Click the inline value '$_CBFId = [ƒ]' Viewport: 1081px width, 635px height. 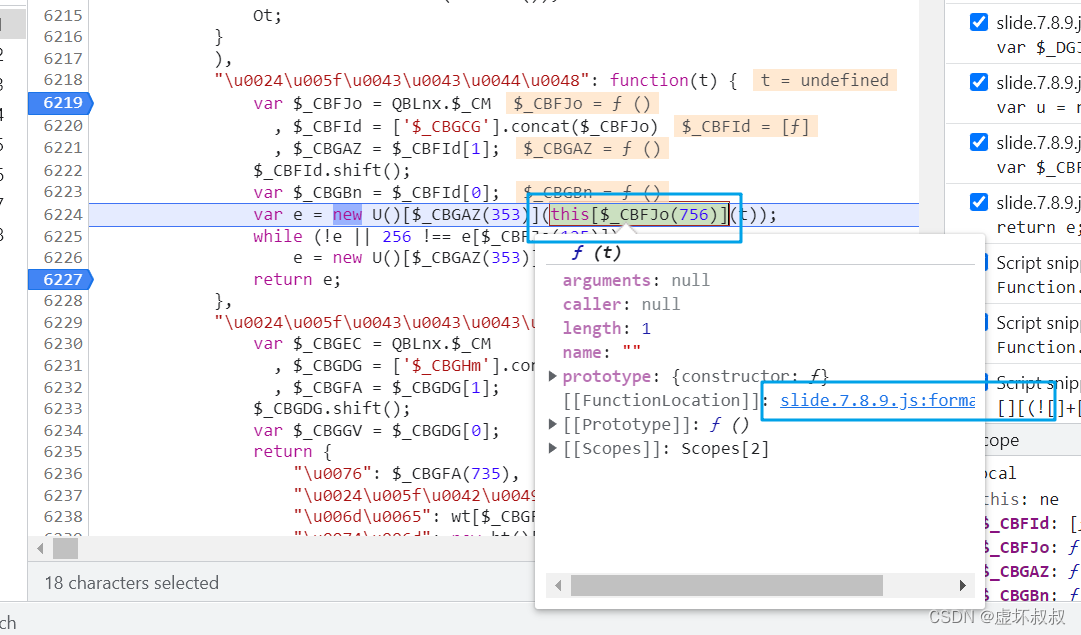[745, 126]
